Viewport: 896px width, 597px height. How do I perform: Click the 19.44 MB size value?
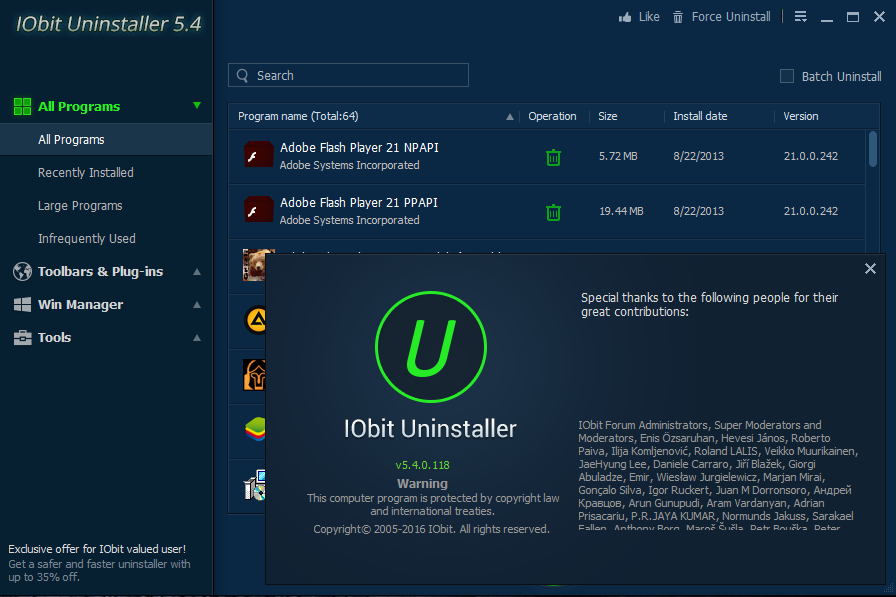pyautogui.click(x=621, y=211)
